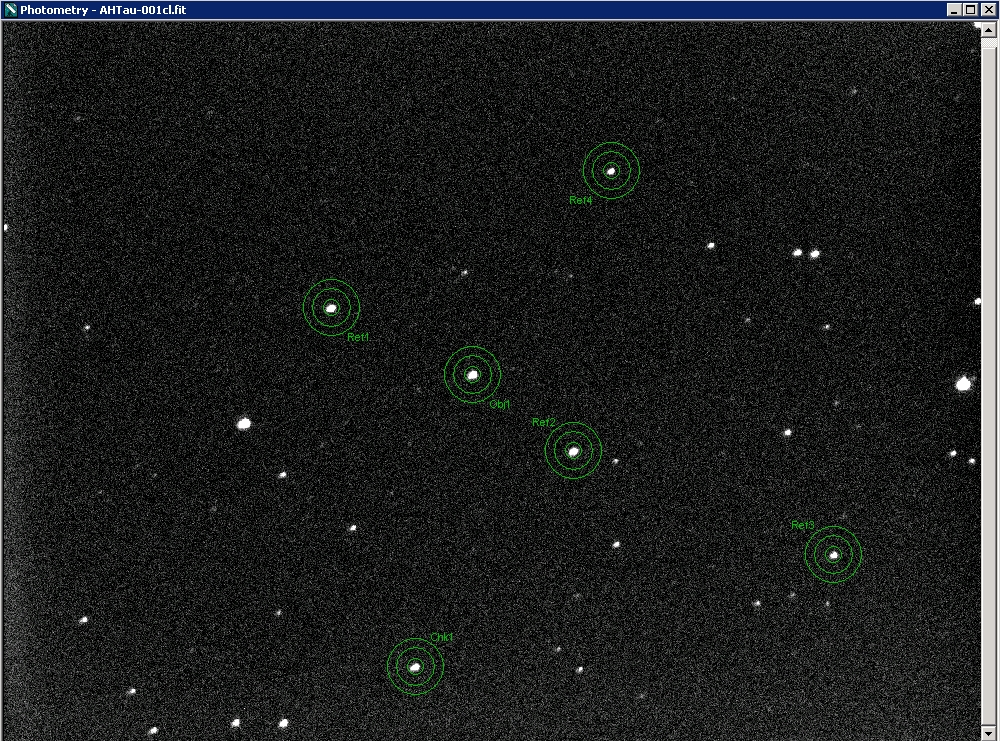This screenshot has width=1000, height=741.
Task: Maximize the Photometry window
Action: (x=970, y=10)
